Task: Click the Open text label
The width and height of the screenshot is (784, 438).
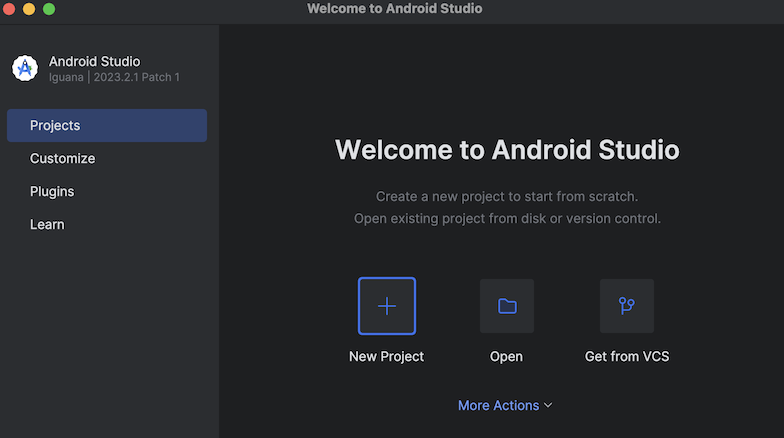Action: point(506,356)
